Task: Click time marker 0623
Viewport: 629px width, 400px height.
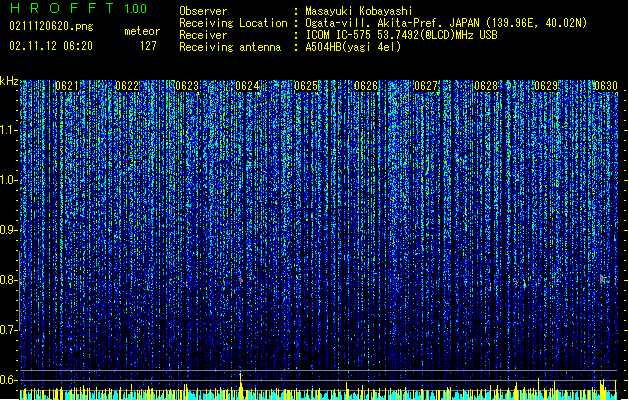Action: [187, 86]
